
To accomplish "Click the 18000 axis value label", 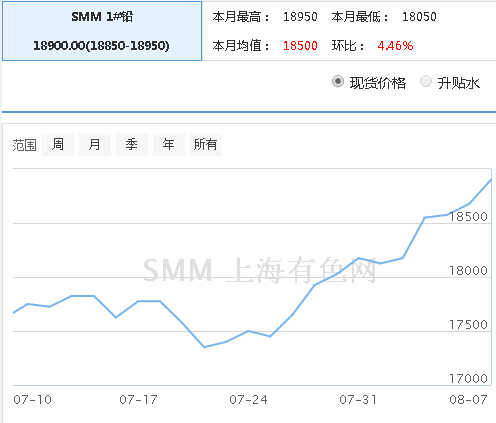I will coord(468,271).
